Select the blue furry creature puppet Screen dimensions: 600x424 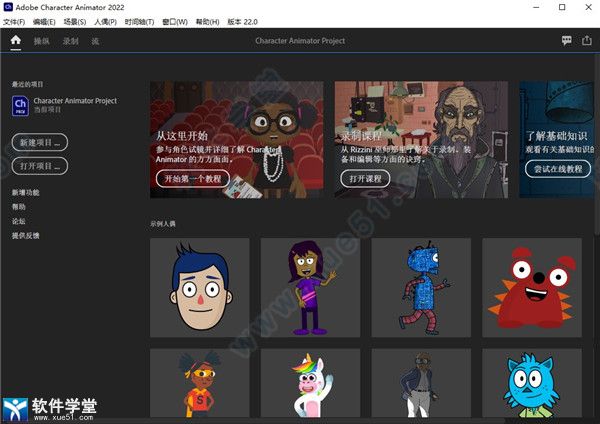click(x=532, y=383)
